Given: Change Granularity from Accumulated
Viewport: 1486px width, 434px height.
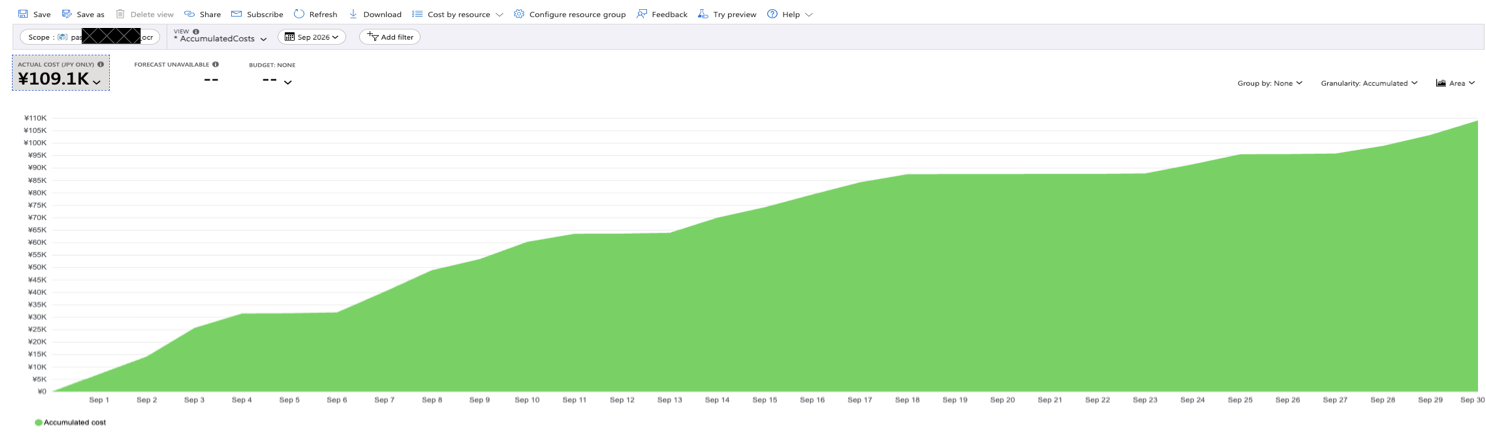Looking at the screenshot, I should pyautogui.click(x=1369, y=83).
